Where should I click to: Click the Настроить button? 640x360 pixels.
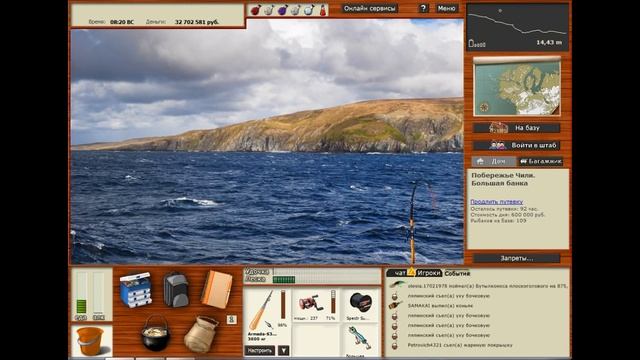[x=260, y=351]
